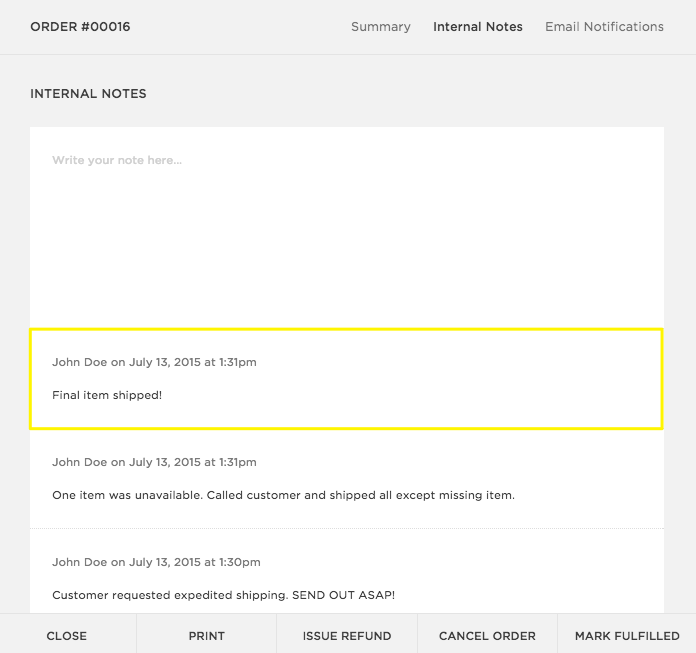
Task: Select the 'One item was unavailable' note text
Action: pos(283,495)
